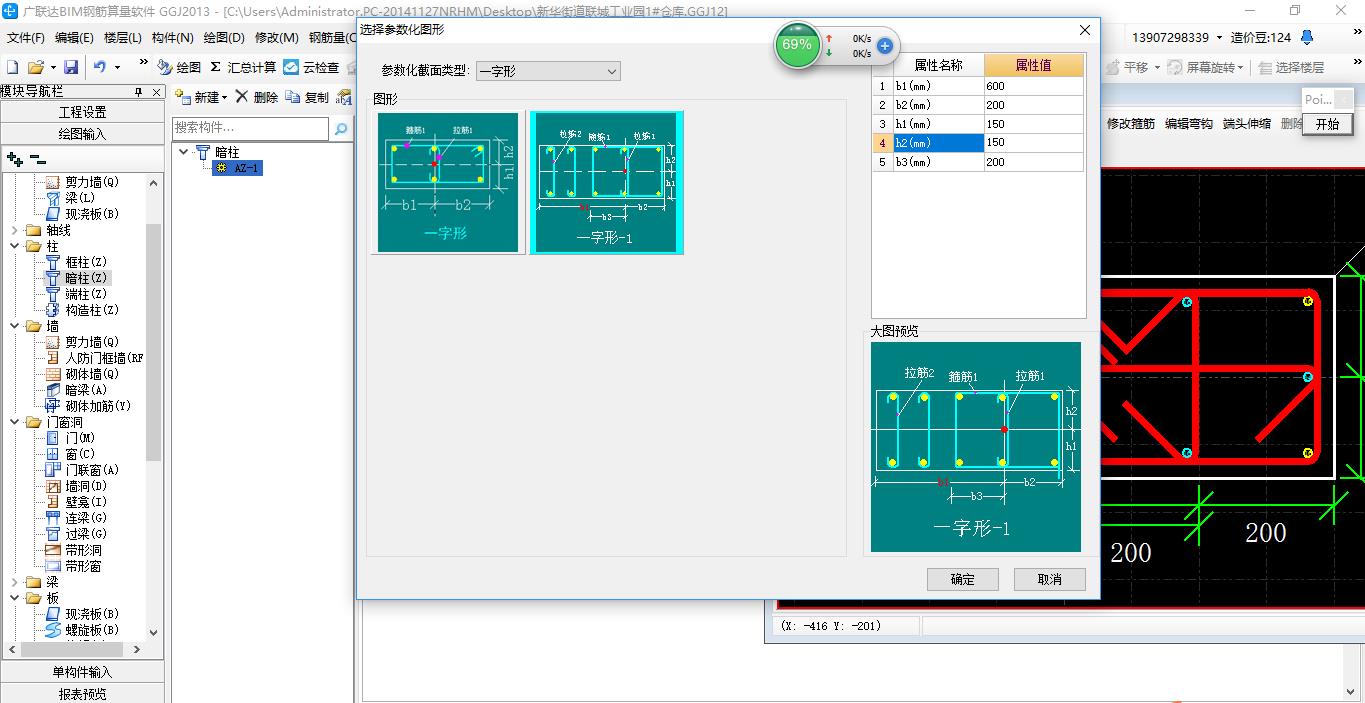The height and width of the screenshot is (703, 1365).
Task: Select 砌体加筋(Y) in the tree
Action: point(98,406)
